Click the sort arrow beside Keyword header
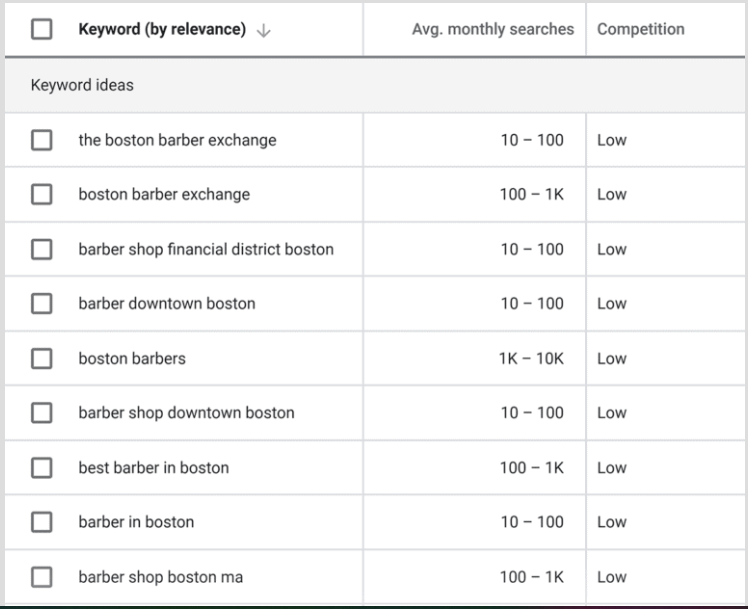 point(264,30)
